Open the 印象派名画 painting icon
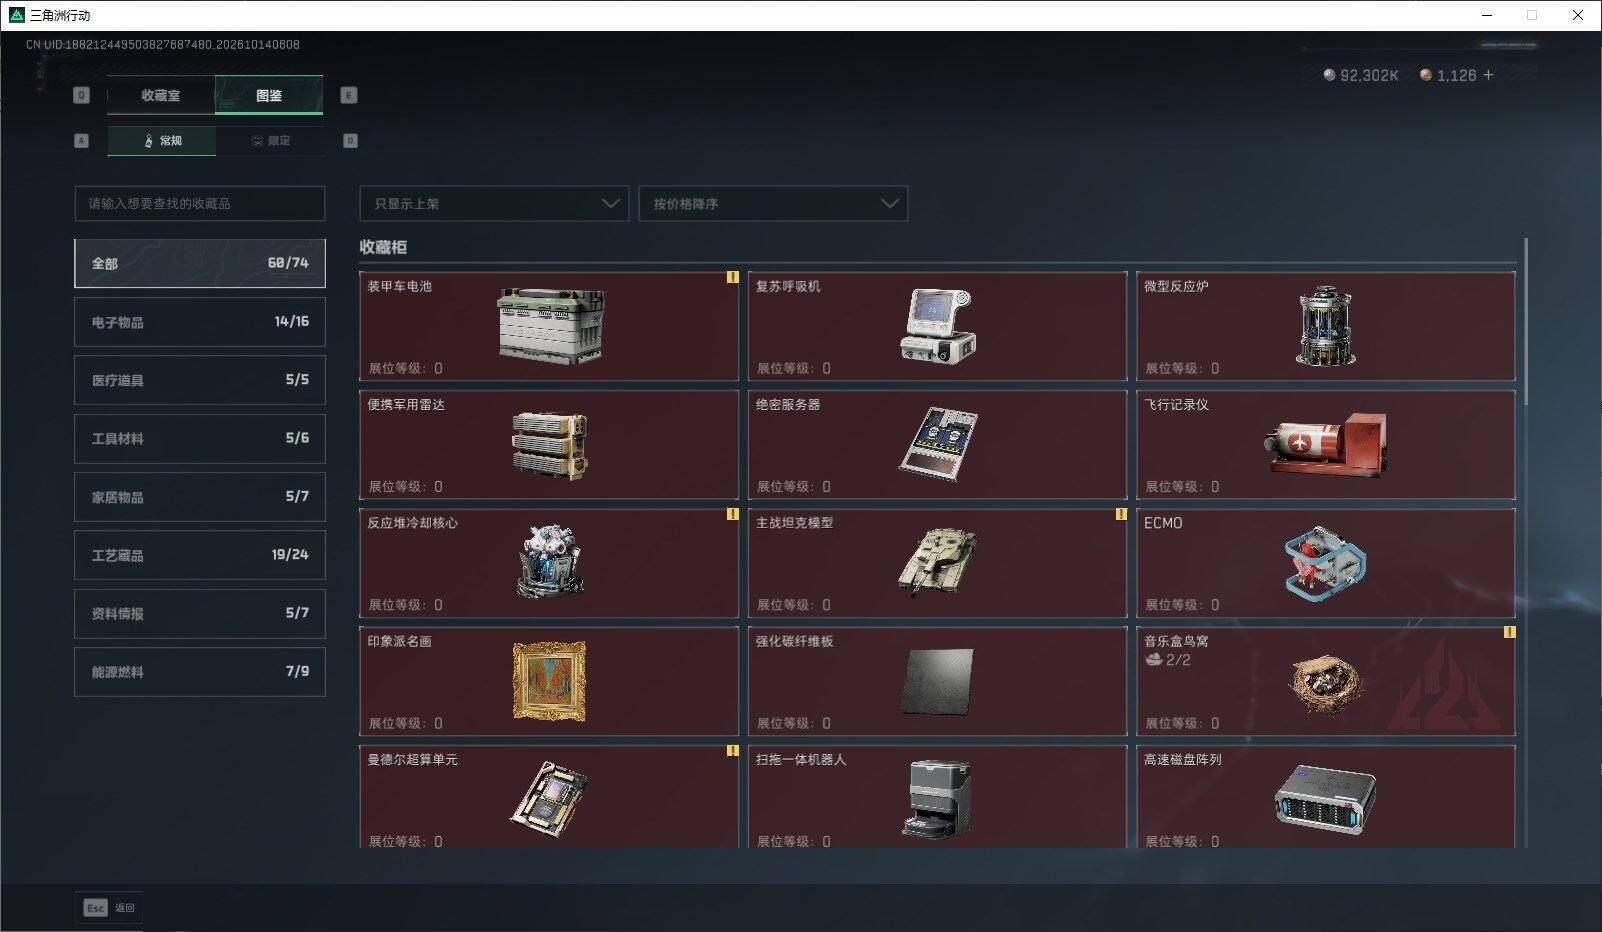 click(x=549, y=681)
